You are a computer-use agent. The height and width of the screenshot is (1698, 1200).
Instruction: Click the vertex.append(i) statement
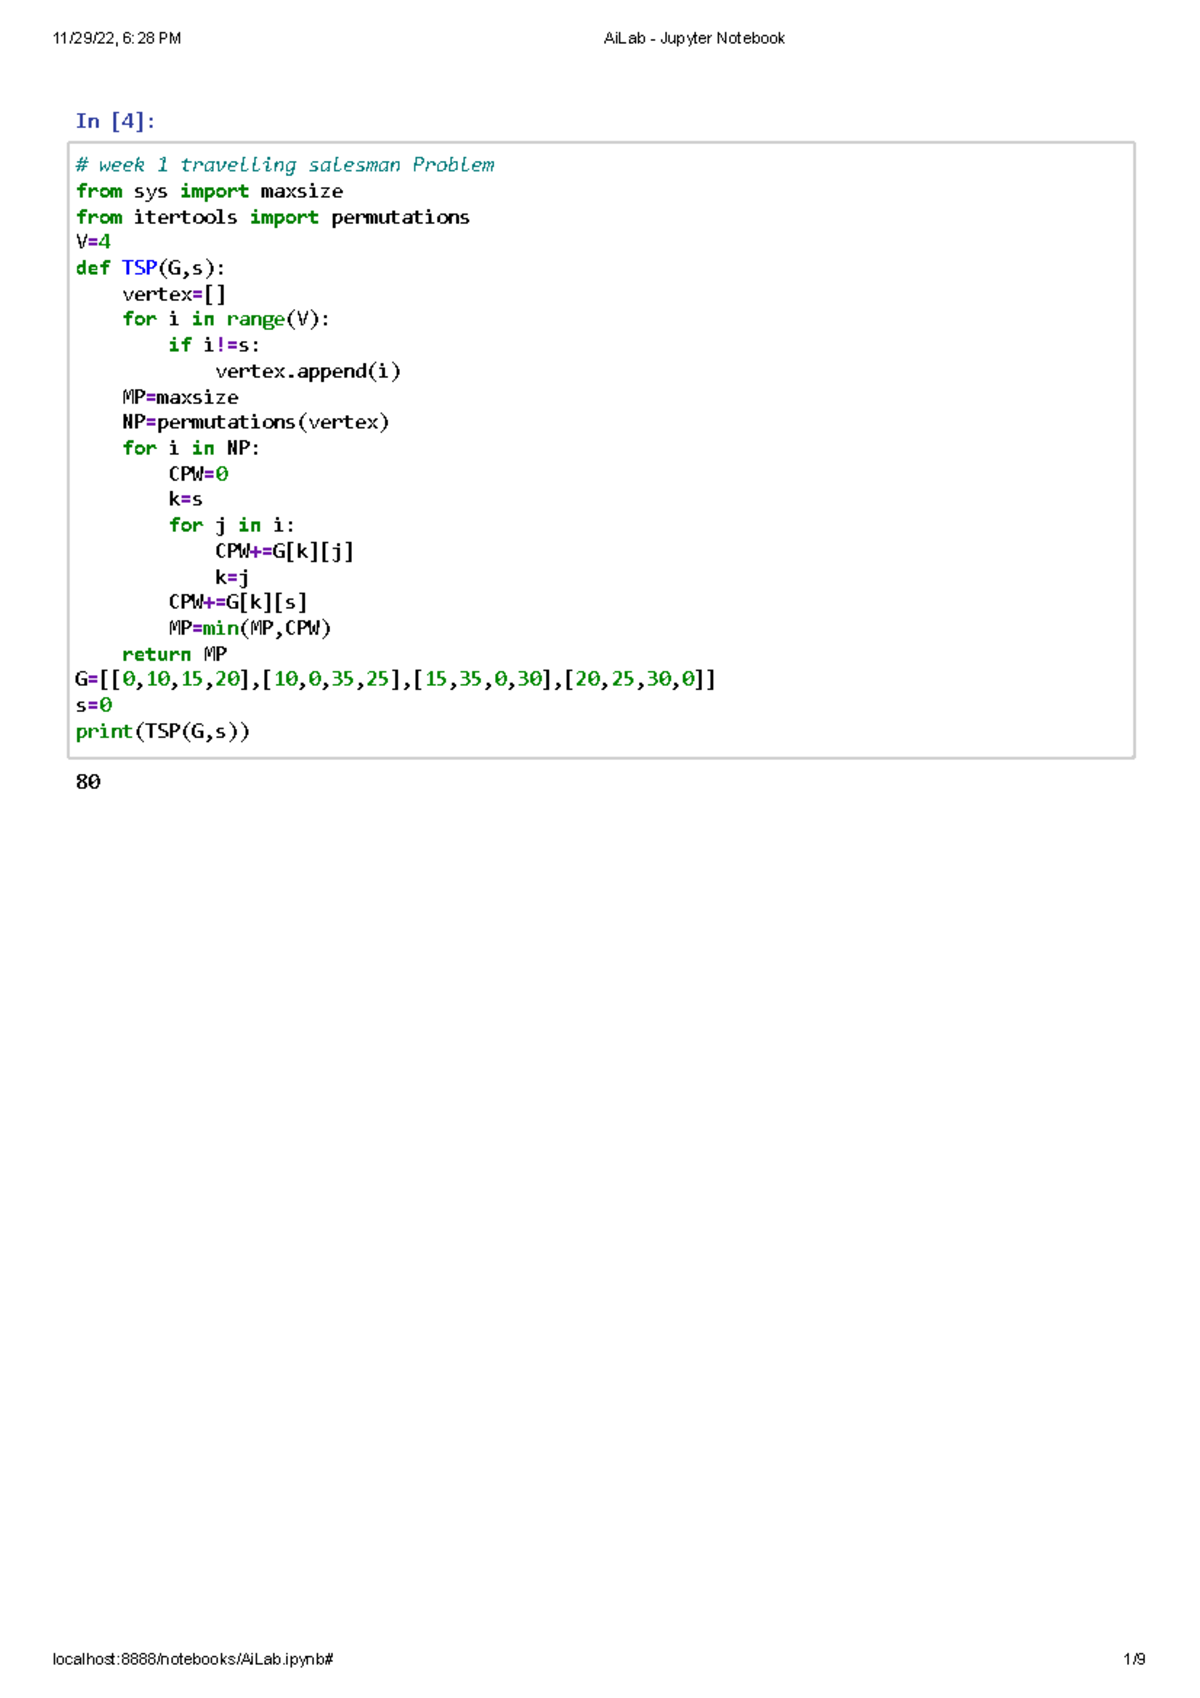(x=308, y=371)
